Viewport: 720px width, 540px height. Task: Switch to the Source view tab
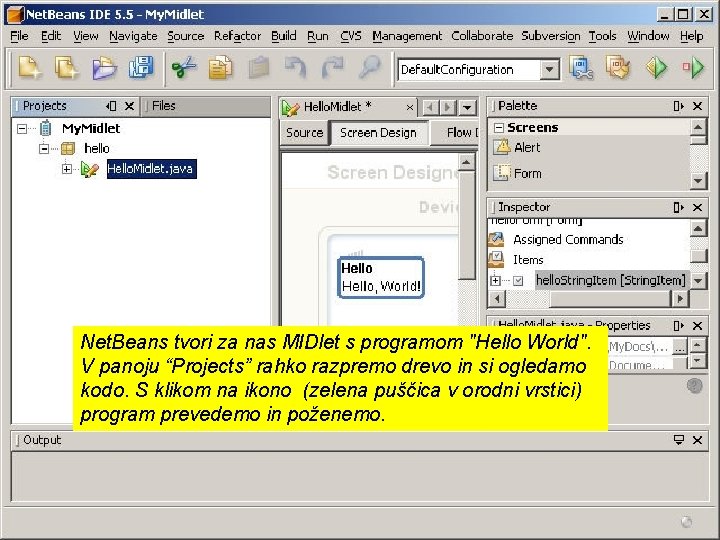[x=304, y=133]
